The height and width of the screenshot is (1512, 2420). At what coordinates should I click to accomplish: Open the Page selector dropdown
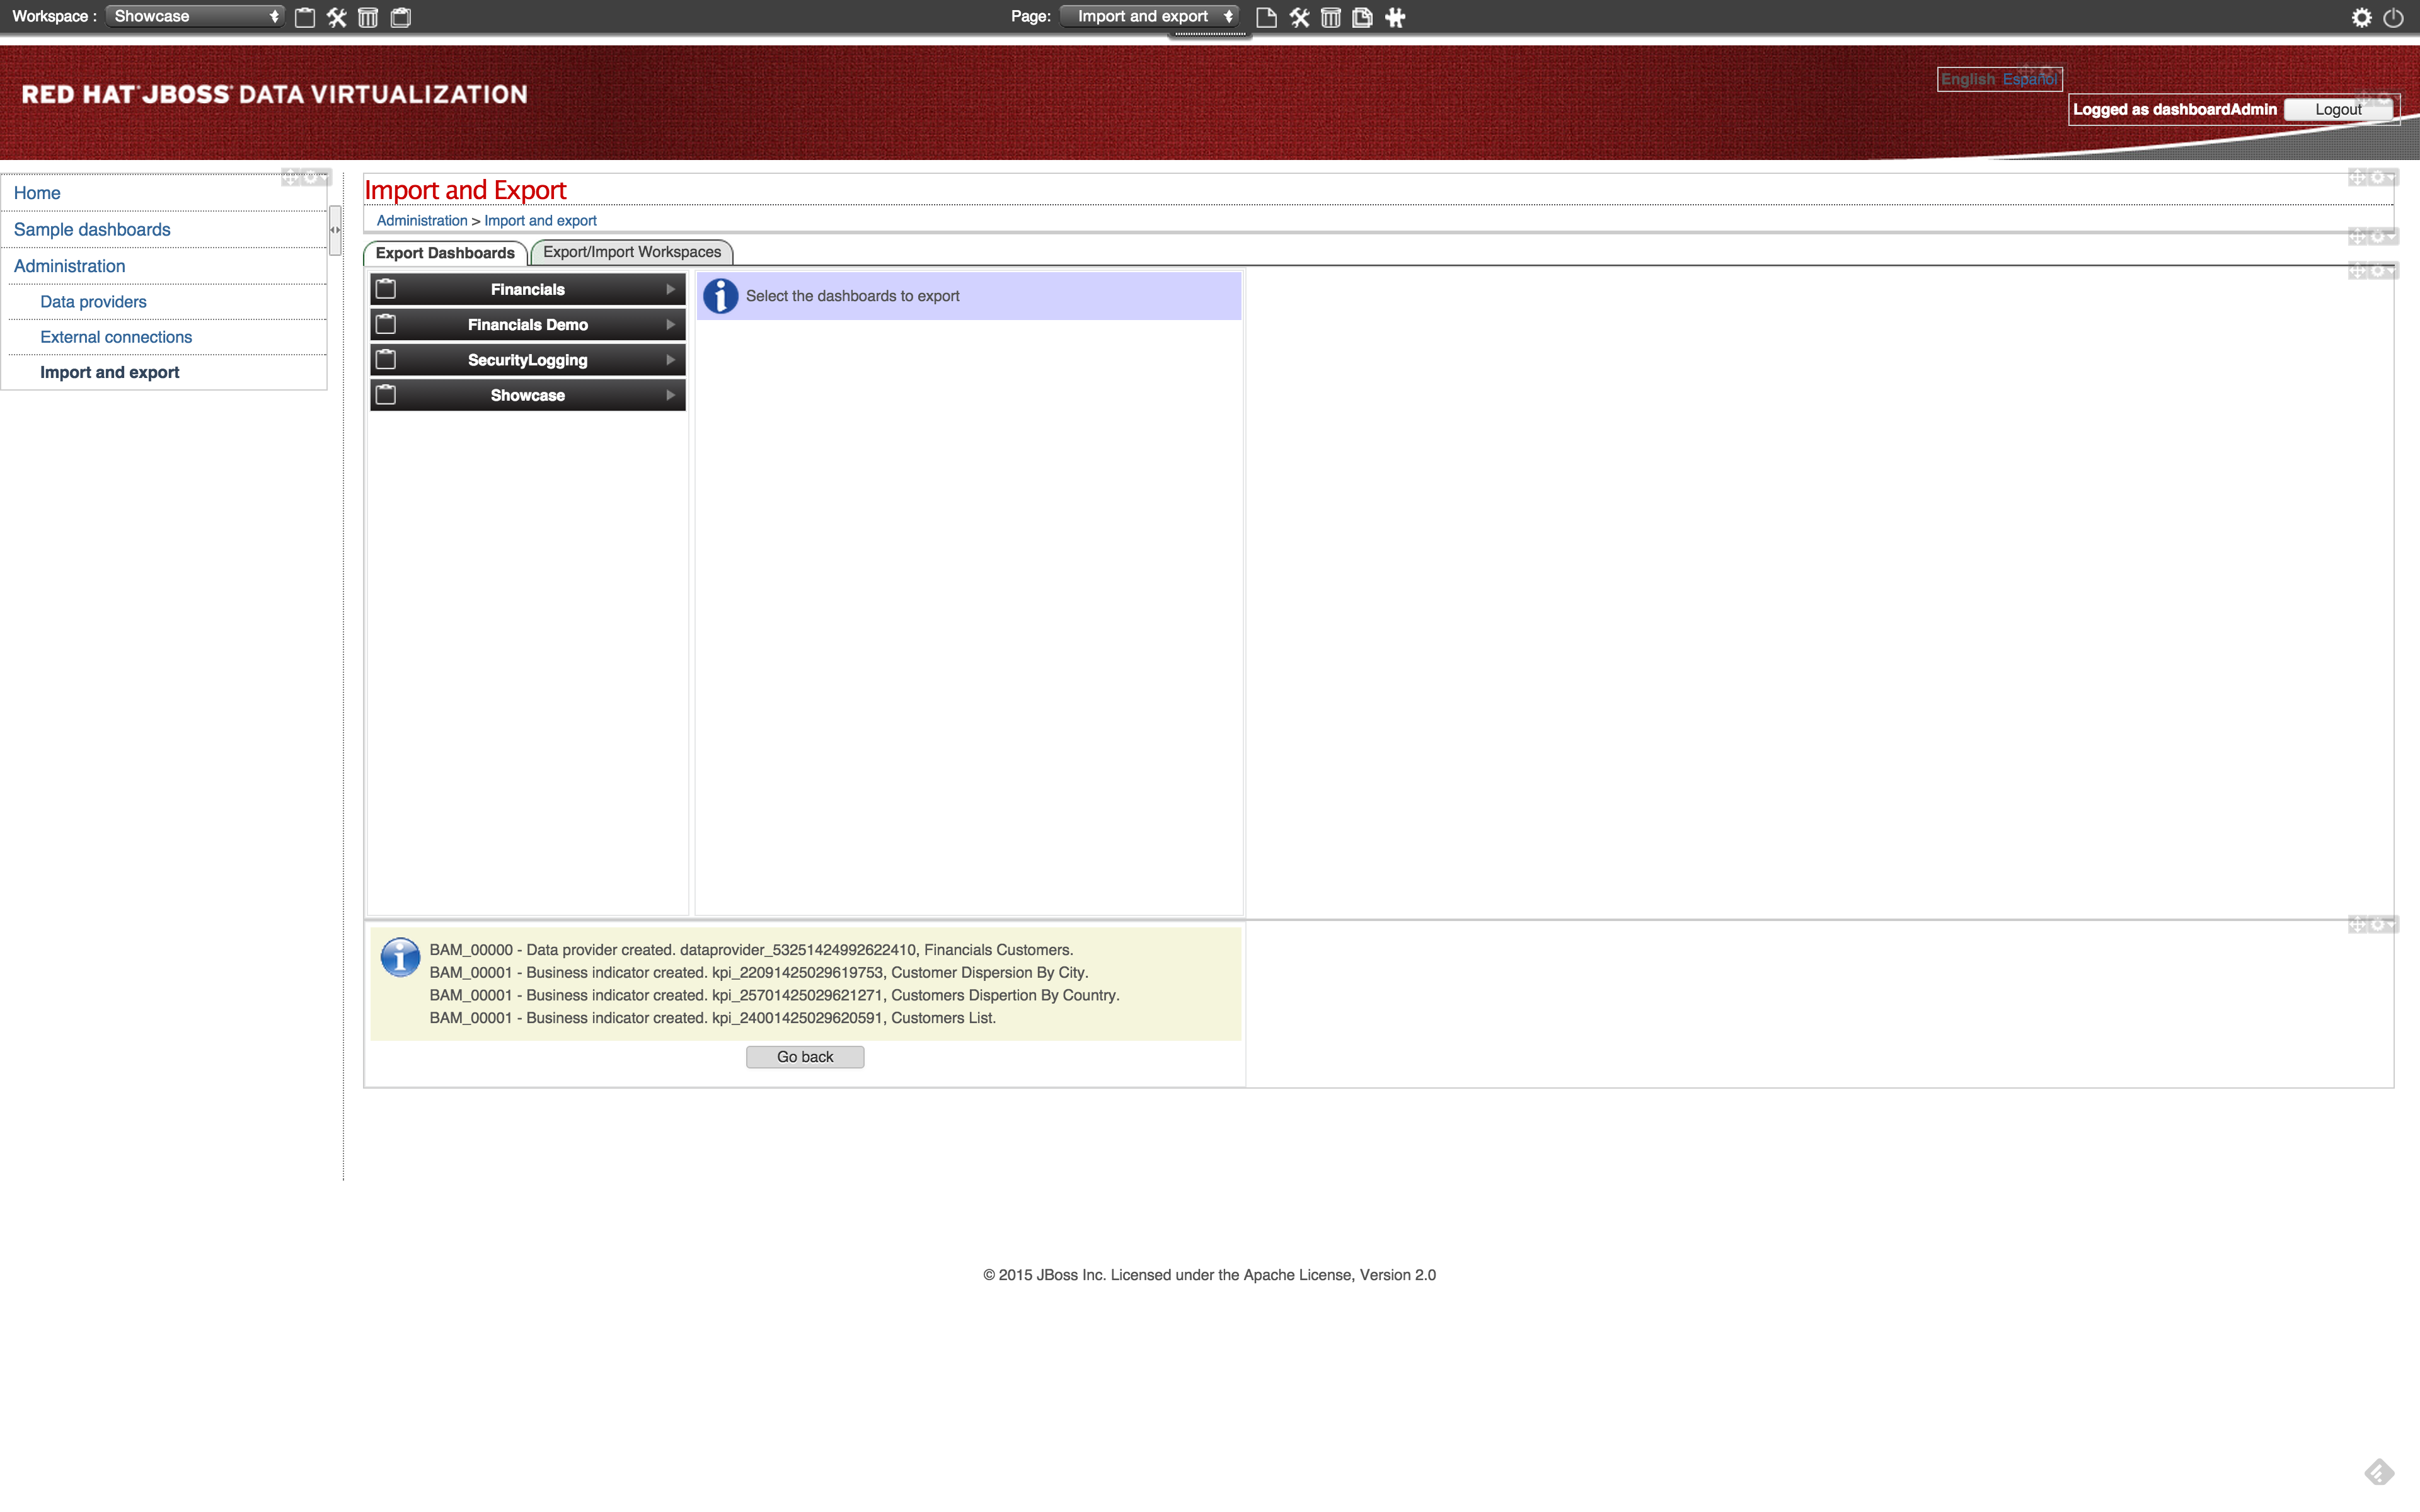[1150, 16]
